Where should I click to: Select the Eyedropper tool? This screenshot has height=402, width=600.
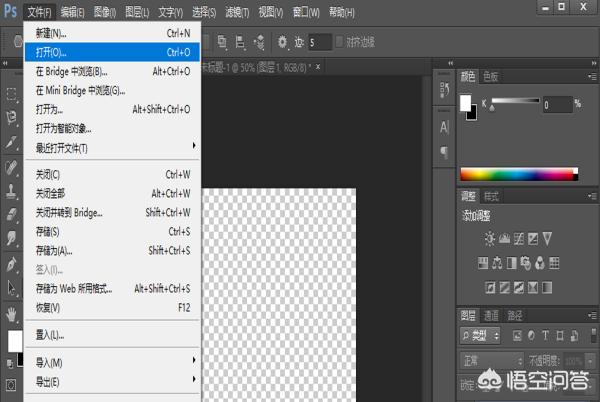coord(11,143)
